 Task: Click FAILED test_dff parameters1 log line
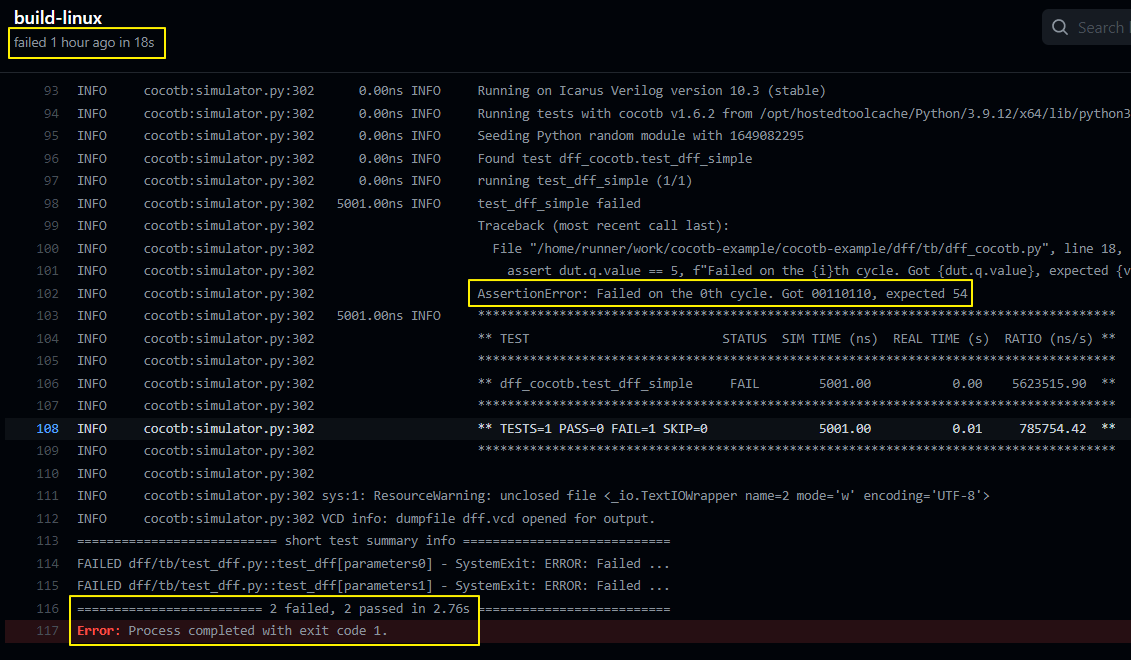[372, 586]
